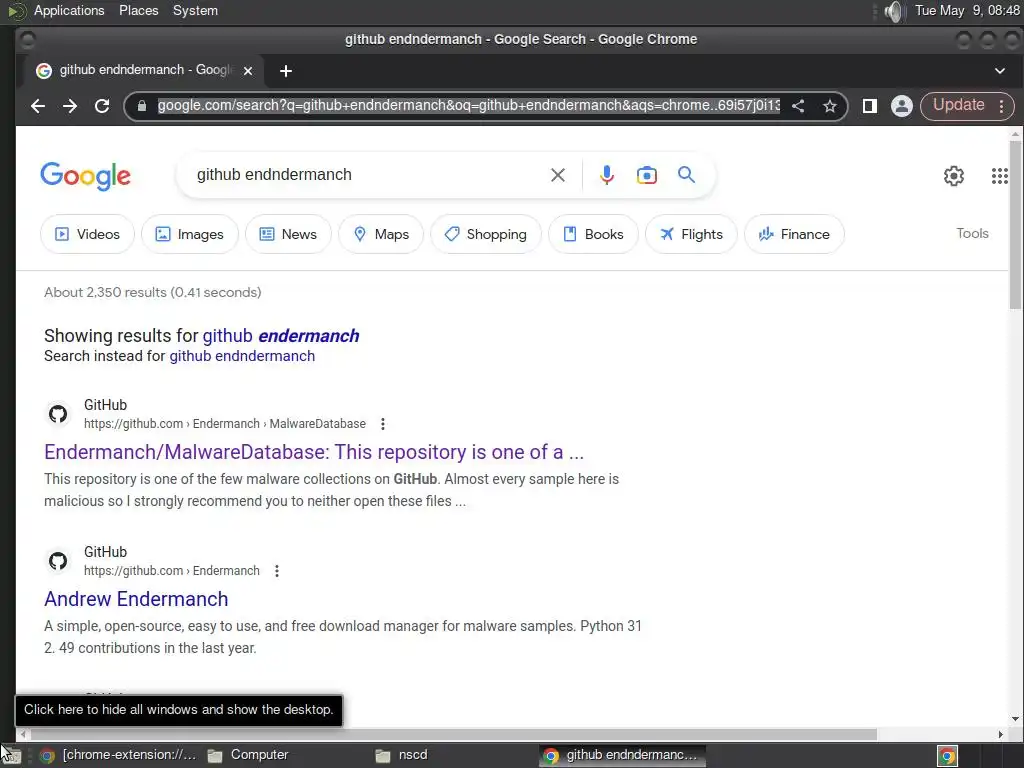Click the volume speaker icon in top panel

click(894, 11)
